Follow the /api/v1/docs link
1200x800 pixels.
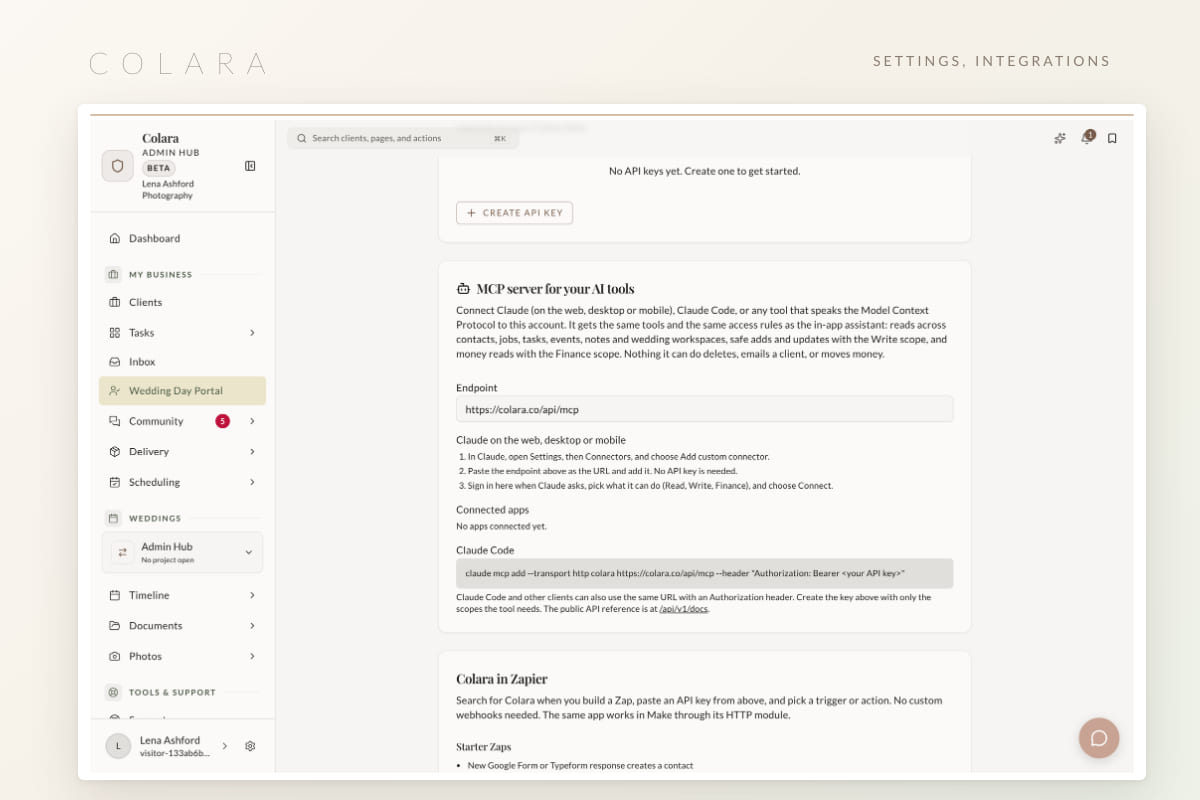click(x=684, y=608)
